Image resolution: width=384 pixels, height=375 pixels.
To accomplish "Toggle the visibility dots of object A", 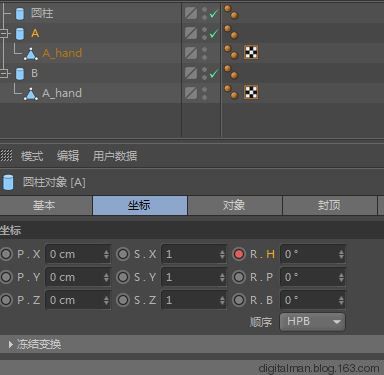I will [x=204, y=33].
